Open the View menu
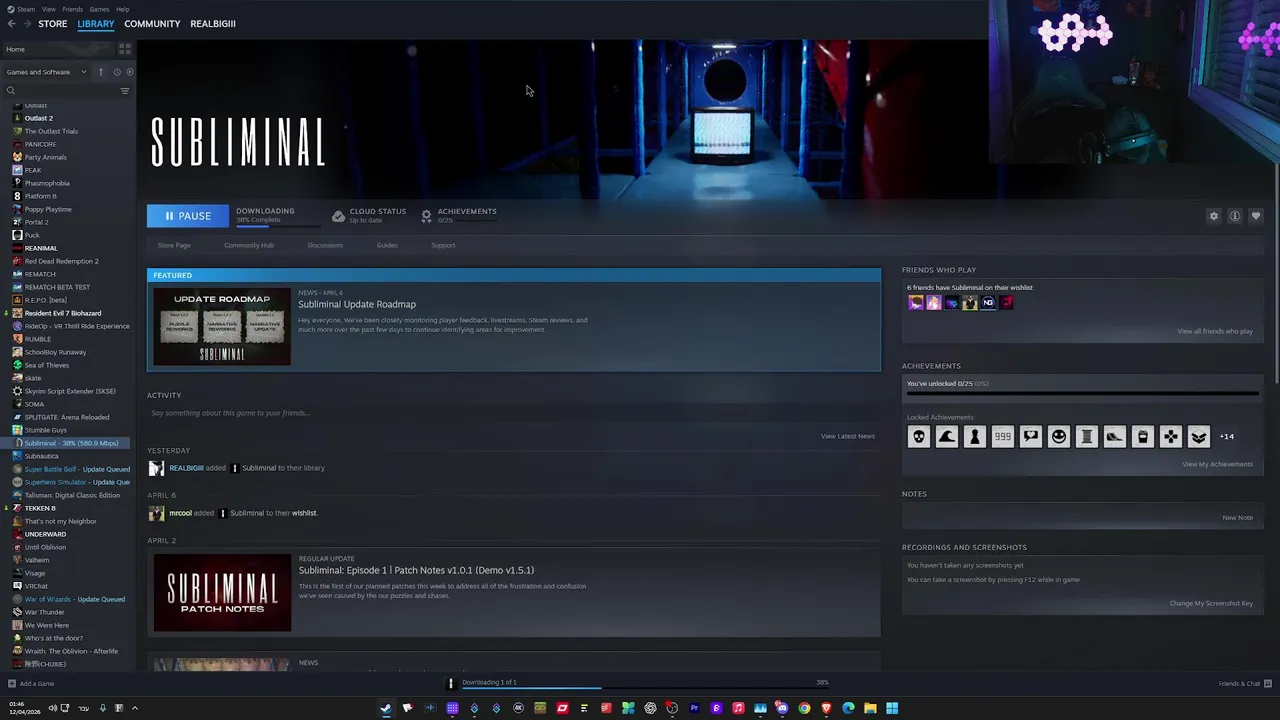 (48, 9)
